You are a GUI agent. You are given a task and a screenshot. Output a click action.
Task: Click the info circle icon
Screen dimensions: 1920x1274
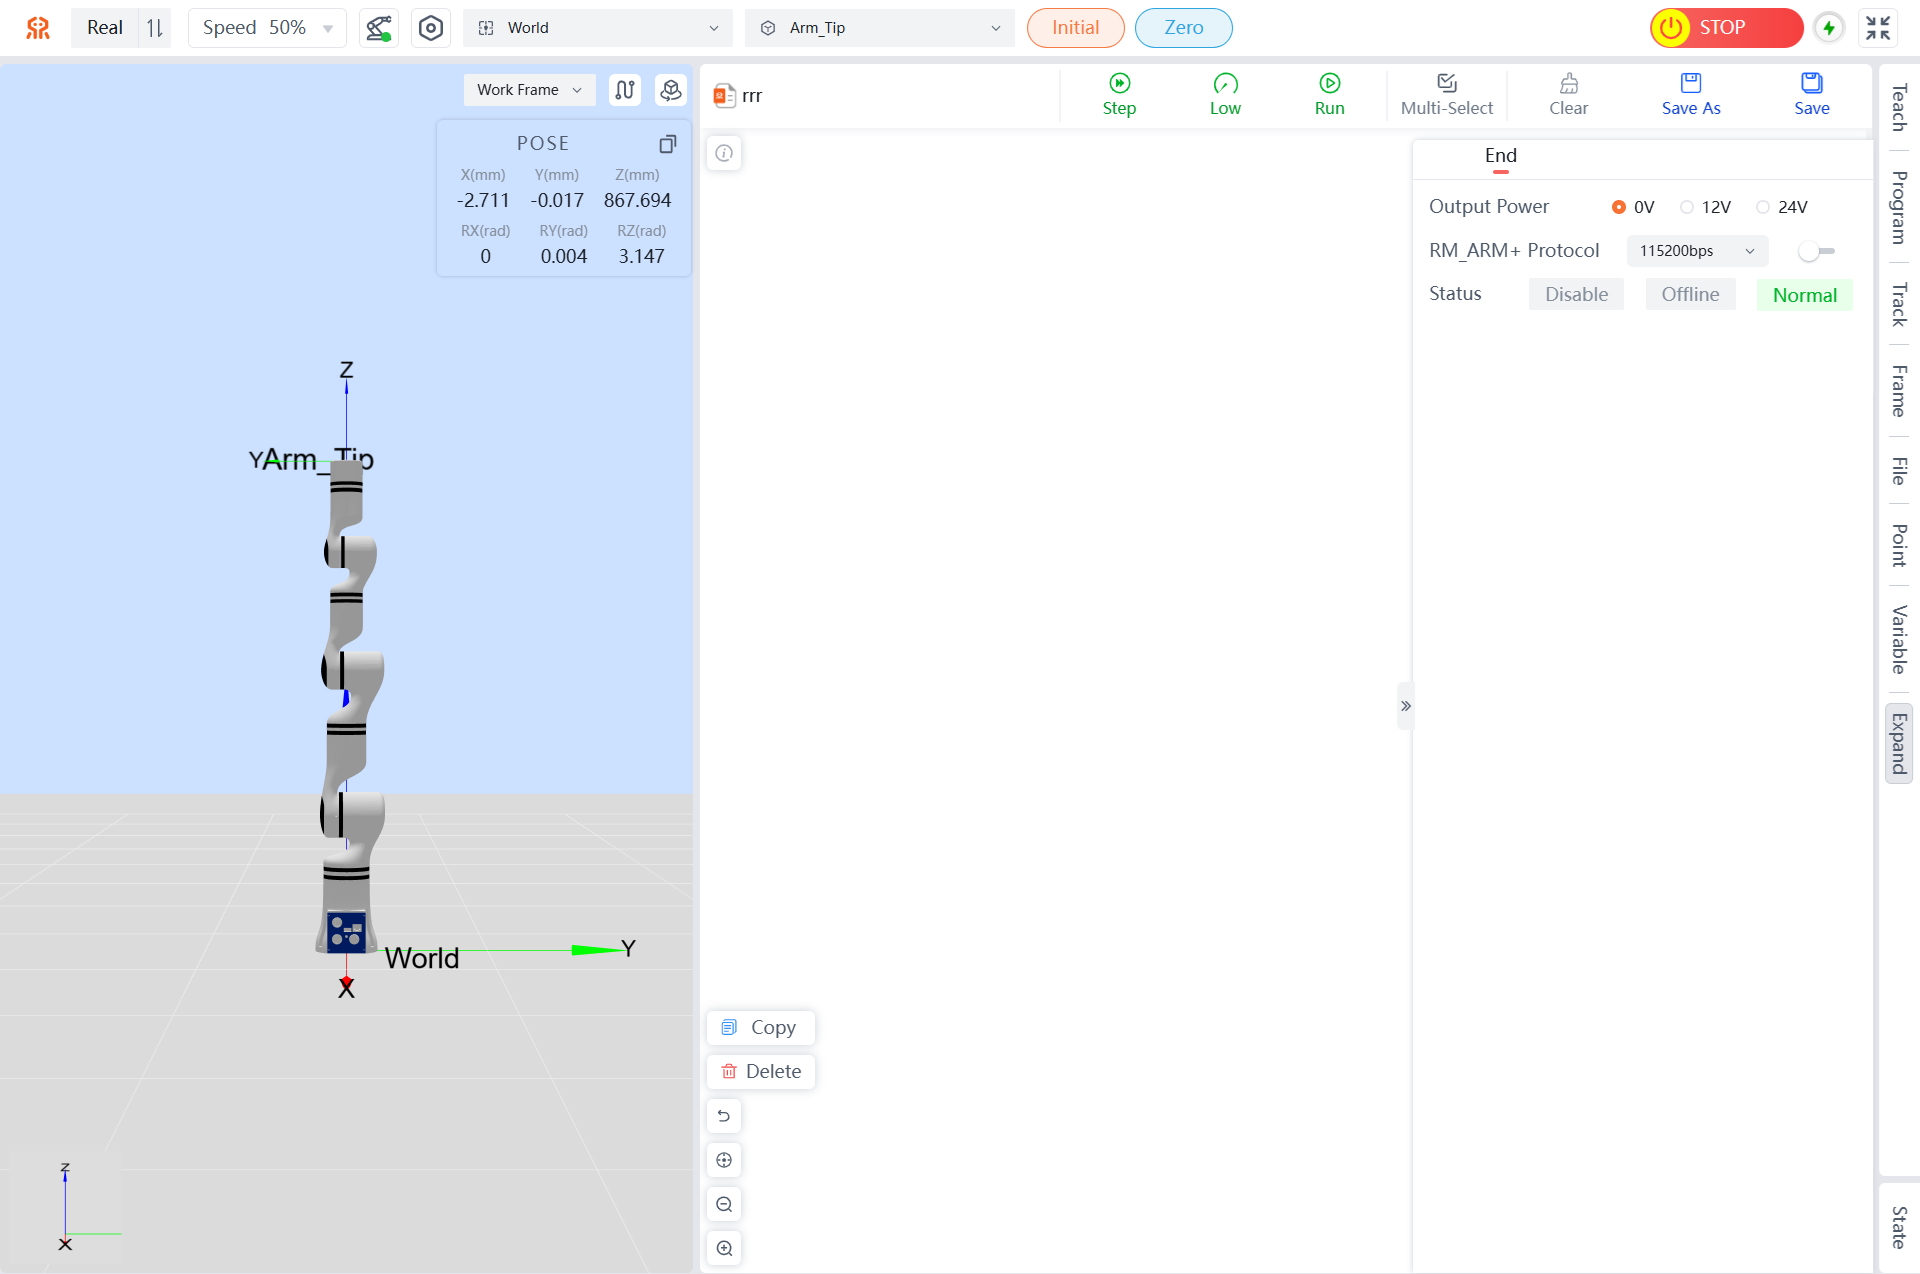724,153
